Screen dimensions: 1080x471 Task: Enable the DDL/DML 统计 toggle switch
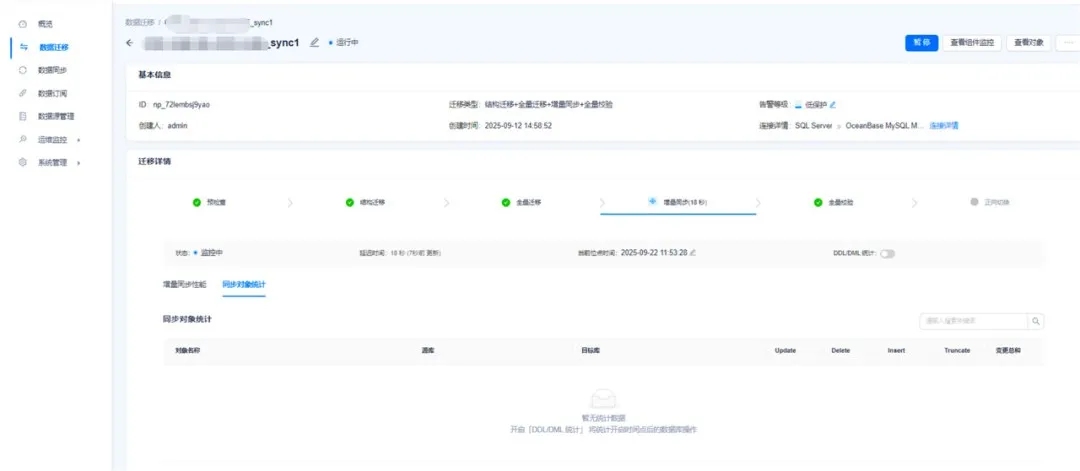click(x=887, y=253)
